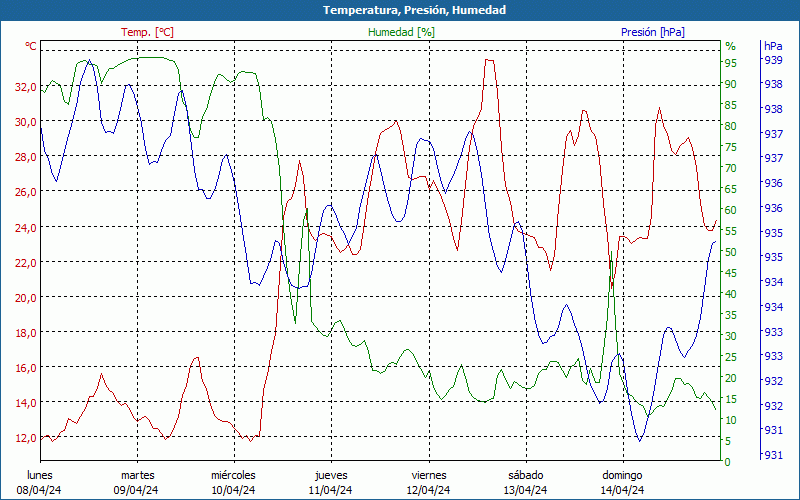Click the 28,0 temperature axis value

(26, 157)
